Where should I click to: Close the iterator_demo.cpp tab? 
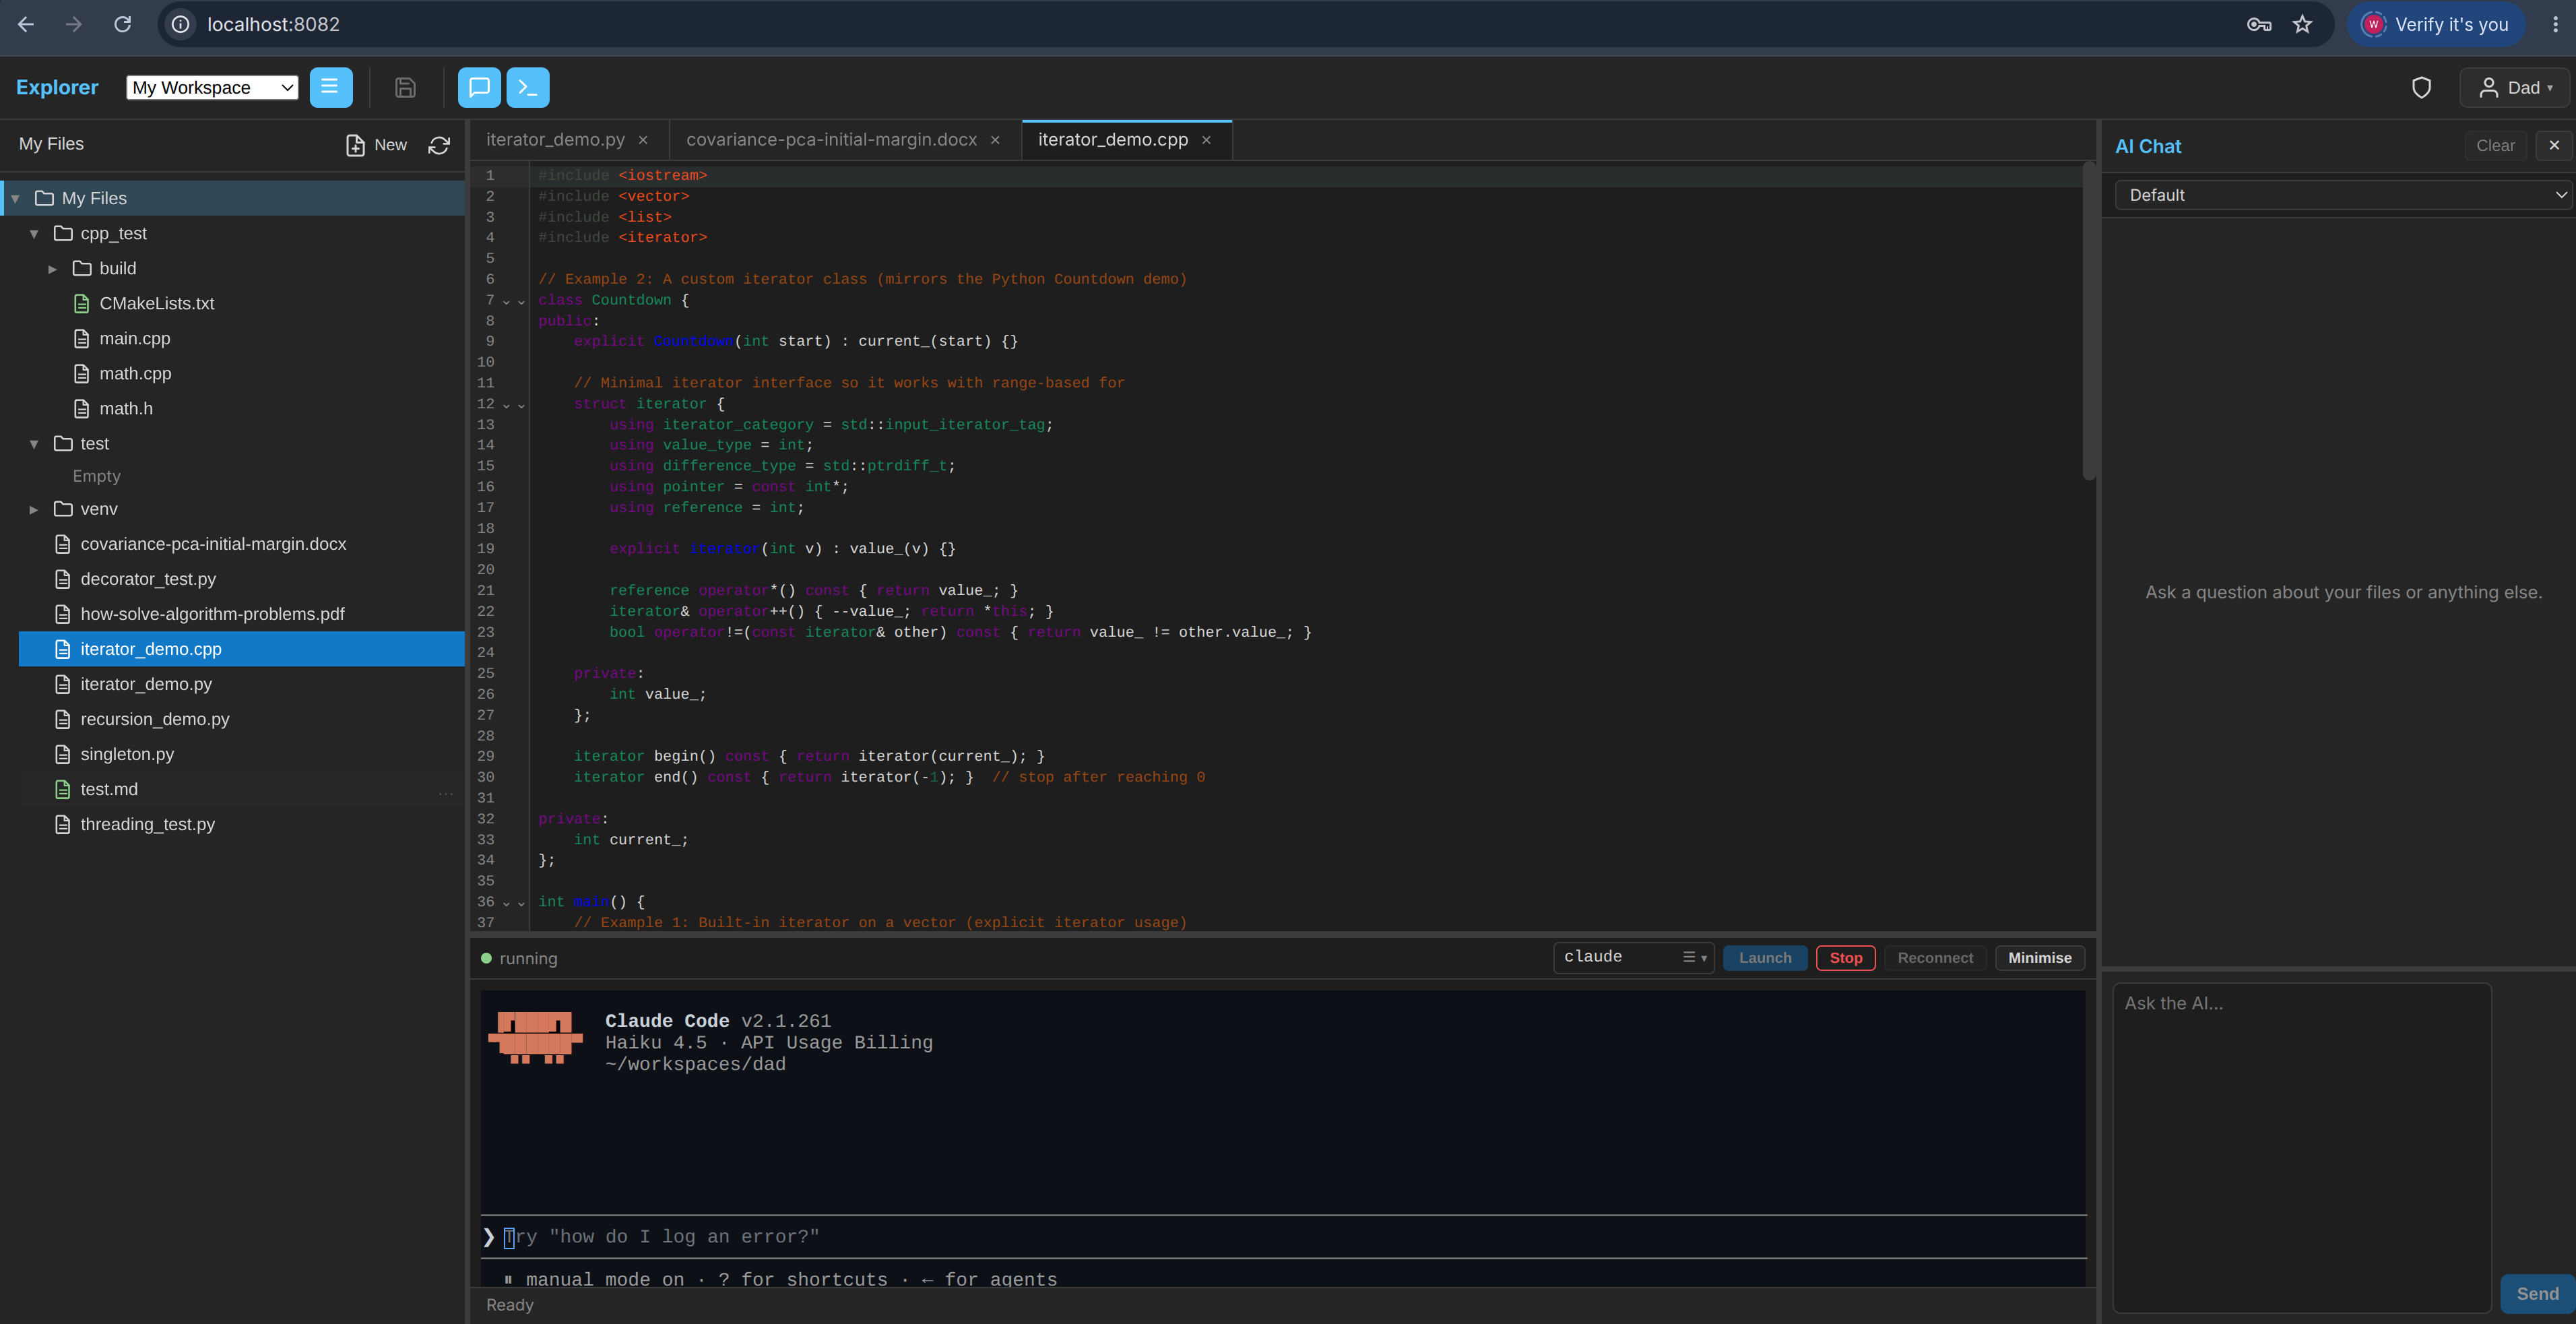1206,140
